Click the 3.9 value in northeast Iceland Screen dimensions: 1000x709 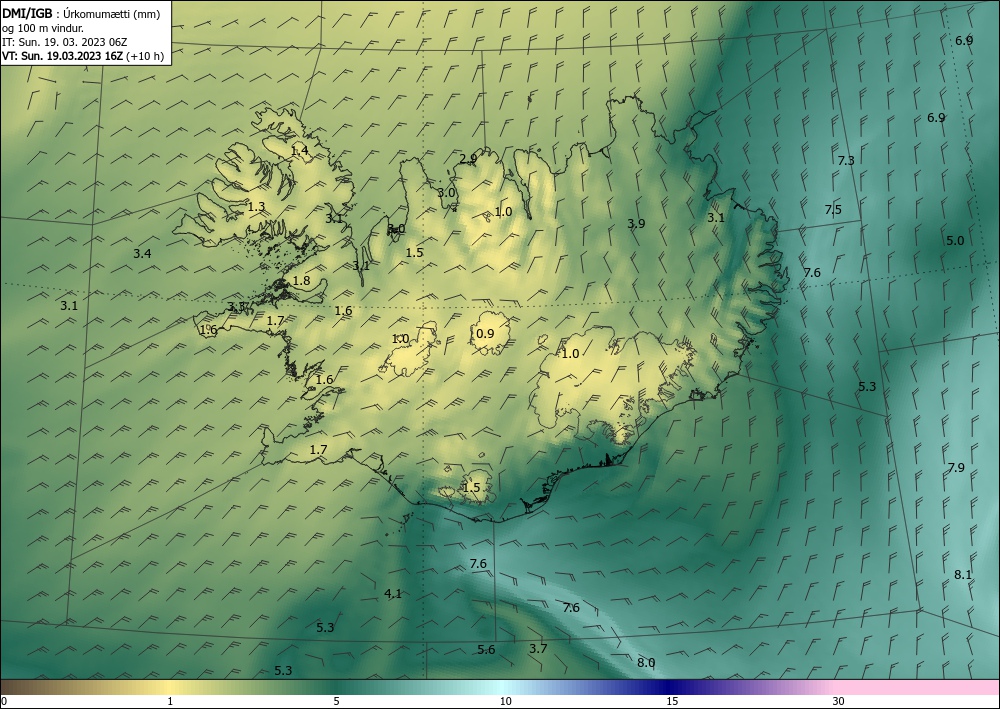pyautogui.click(x=636, y=223)
